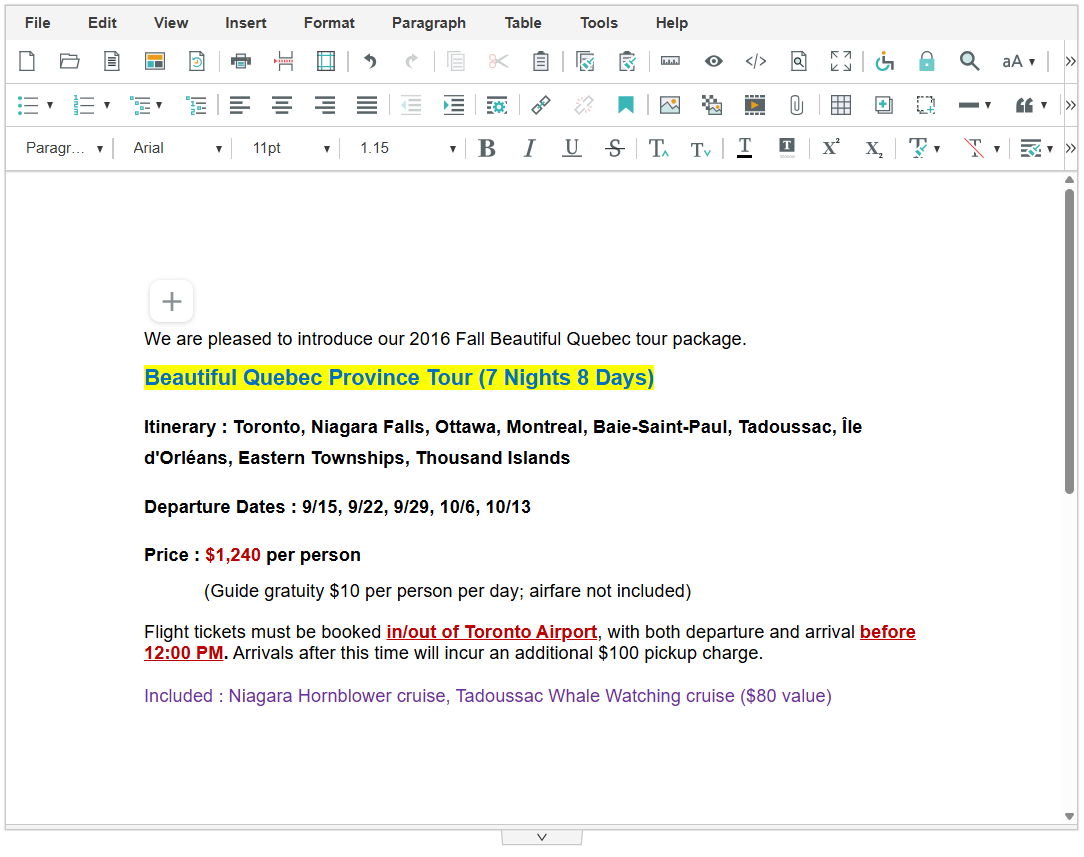Screen dimensions: 1084x857
Task: Click the vertical scrollbar thumb
Action: click(x=1069, y=341)
